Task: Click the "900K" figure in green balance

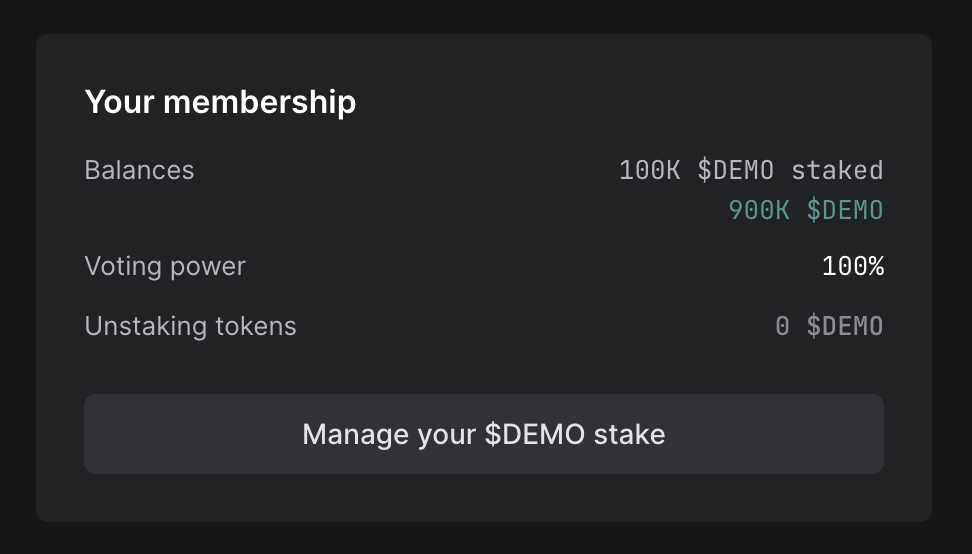Action: pyautogui.click(x=759, y=210)
